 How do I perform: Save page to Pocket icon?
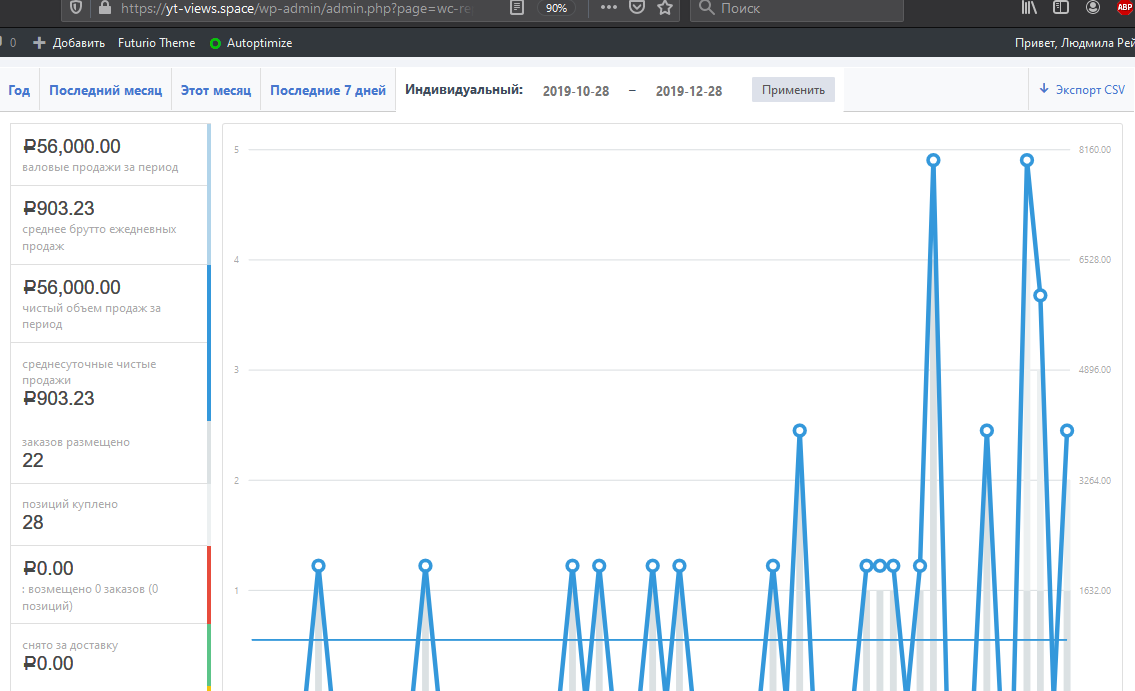point(637,7)
